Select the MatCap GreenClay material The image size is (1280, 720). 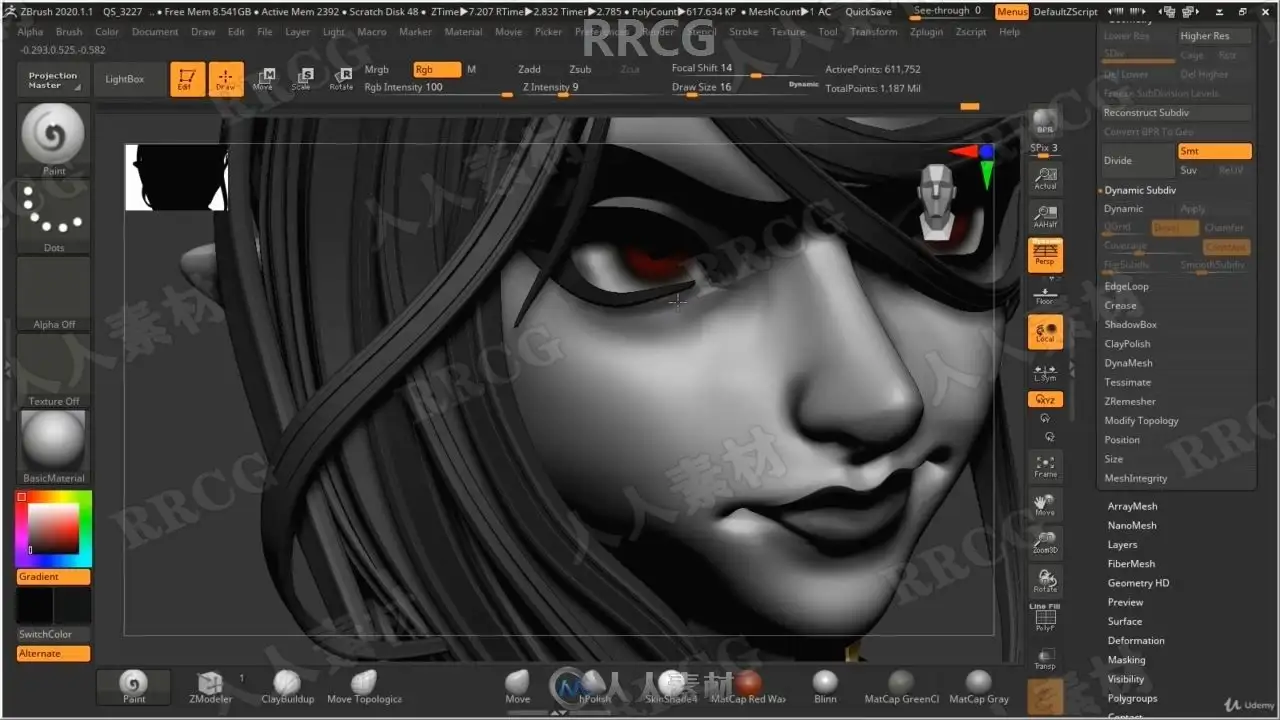(x=902, y=687)
